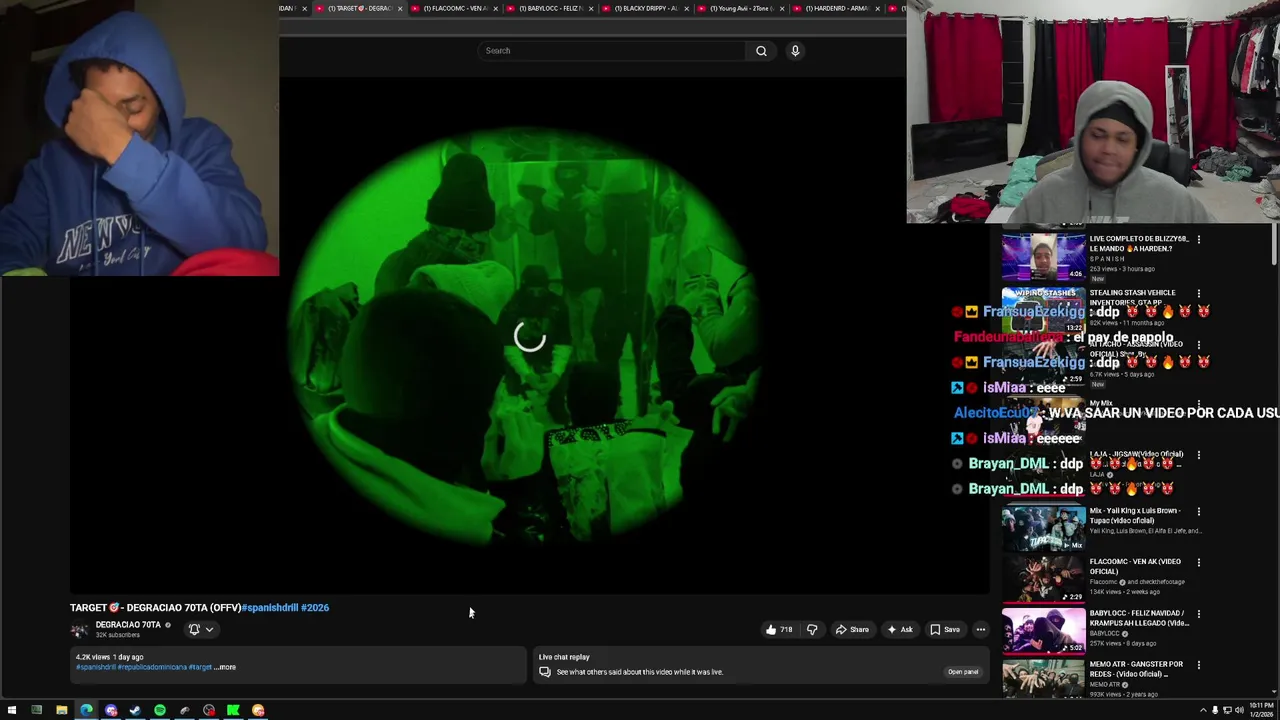
Task: Open the DEGRACIAO 70TA channel name link
Action: click(x=128, y=625)
